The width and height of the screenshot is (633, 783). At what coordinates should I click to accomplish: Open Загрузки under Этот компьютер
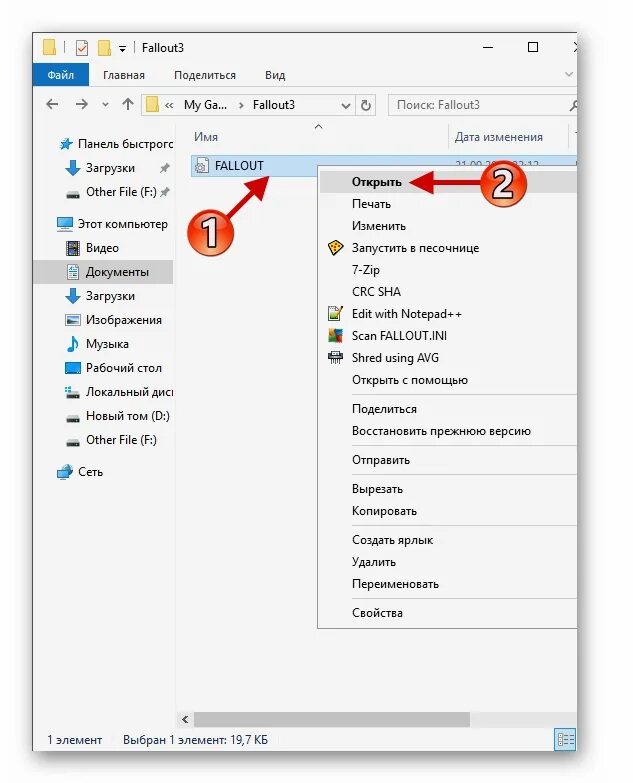pos(110,296)
